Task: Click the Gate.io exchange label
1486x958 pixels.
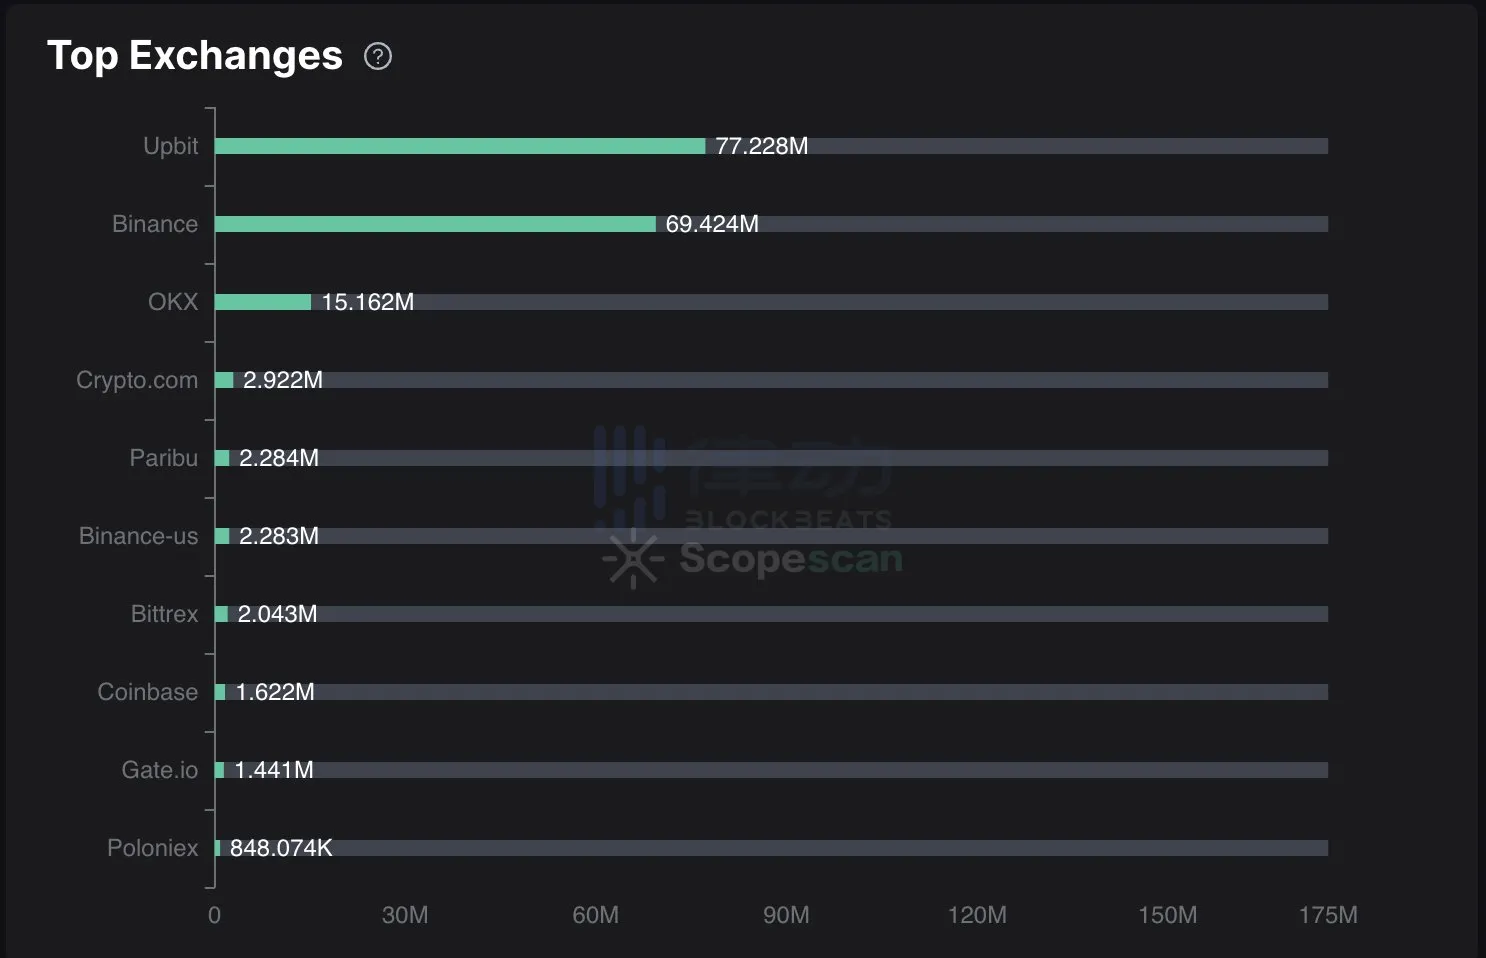Action: click(x=160, y=770)
